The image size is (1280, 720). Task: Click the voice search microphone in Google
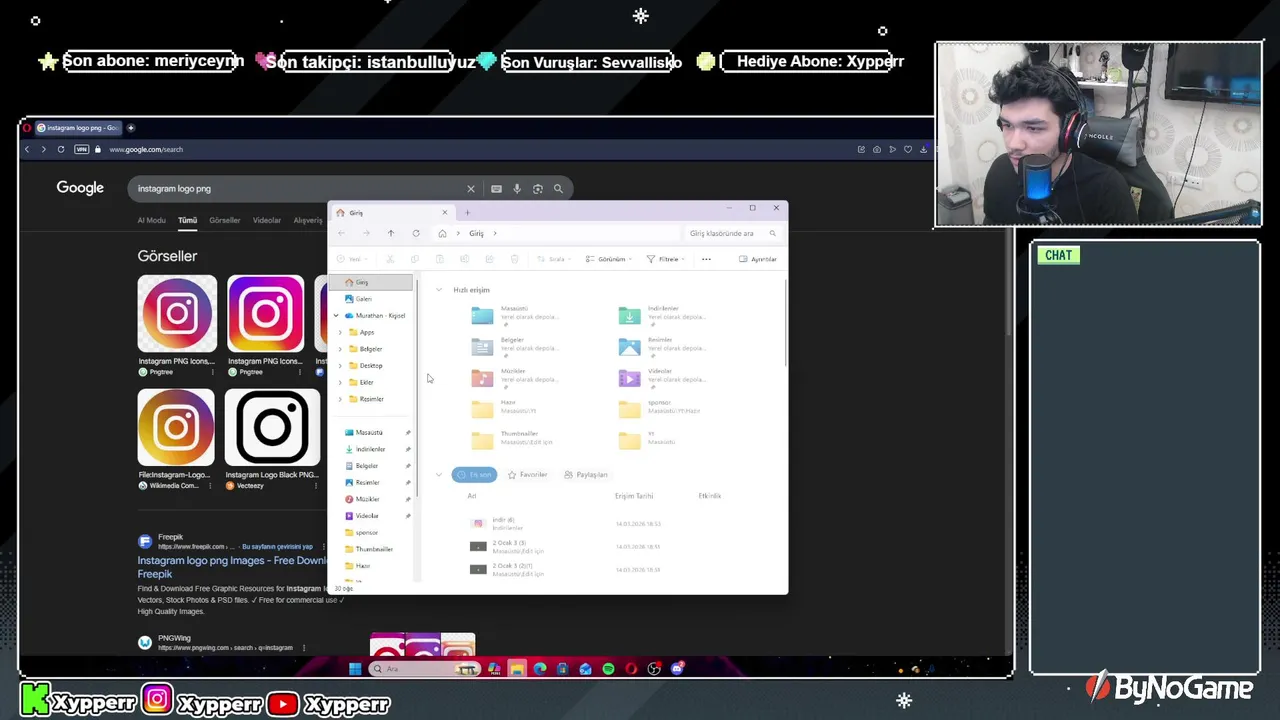pos(517,188)
